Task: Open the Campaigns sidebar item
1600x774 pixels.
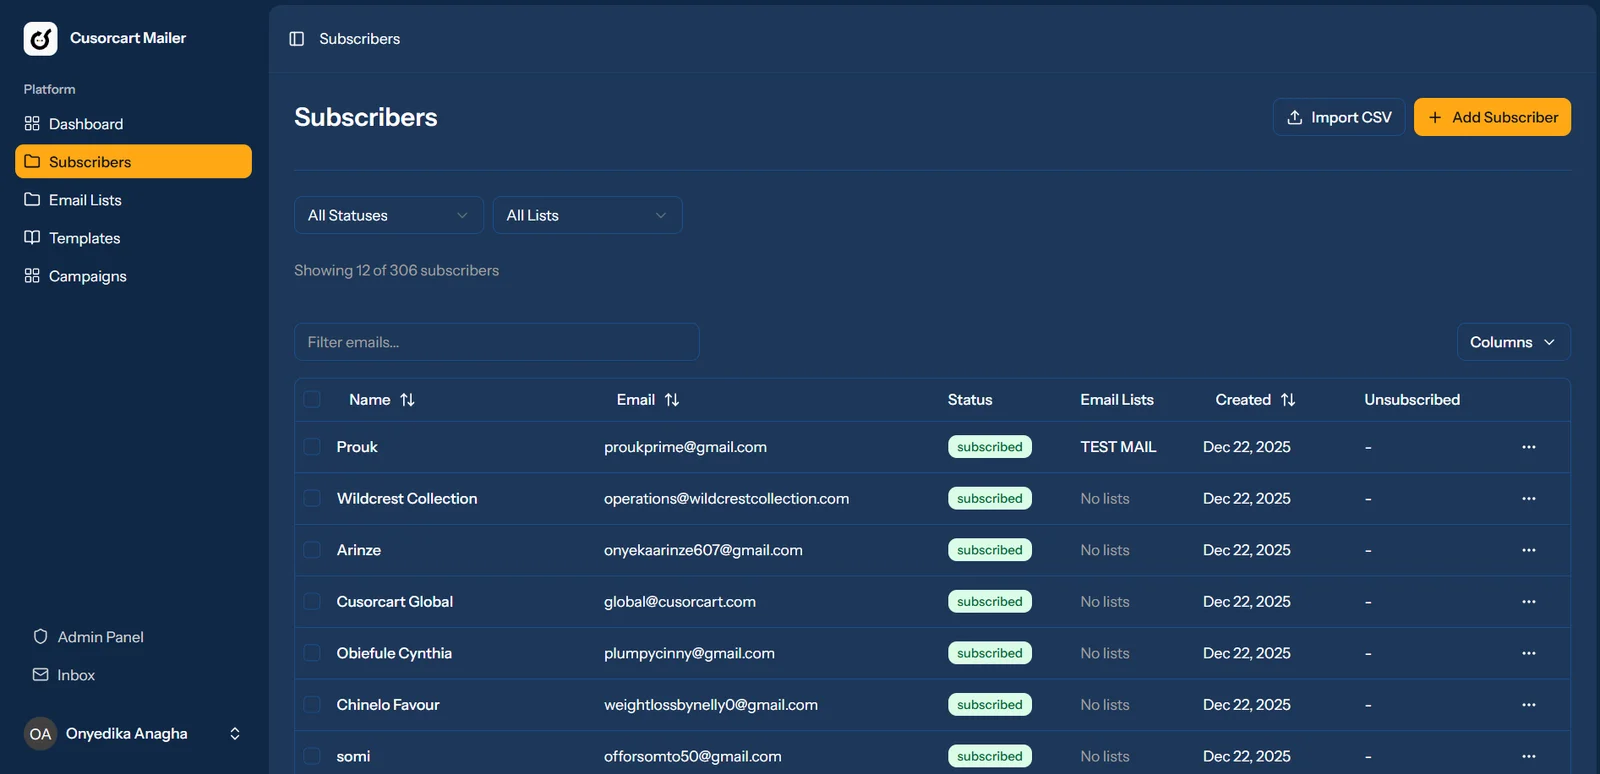Action: coord(133,276)
